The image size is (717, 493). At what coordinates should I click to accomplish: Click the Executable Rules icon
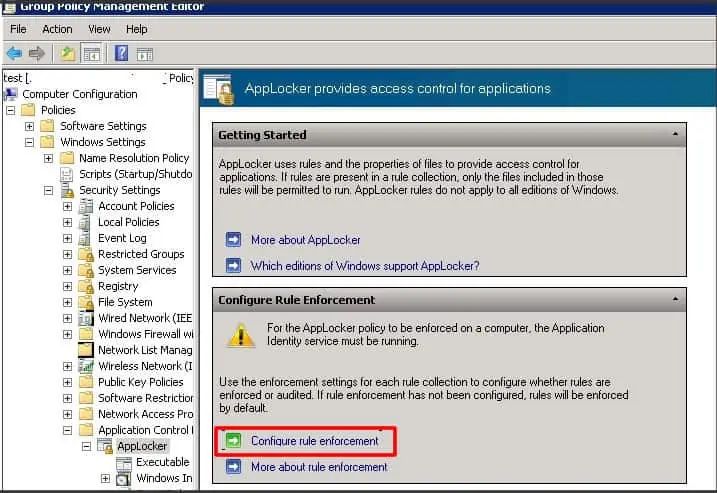[x=123, y=462]
